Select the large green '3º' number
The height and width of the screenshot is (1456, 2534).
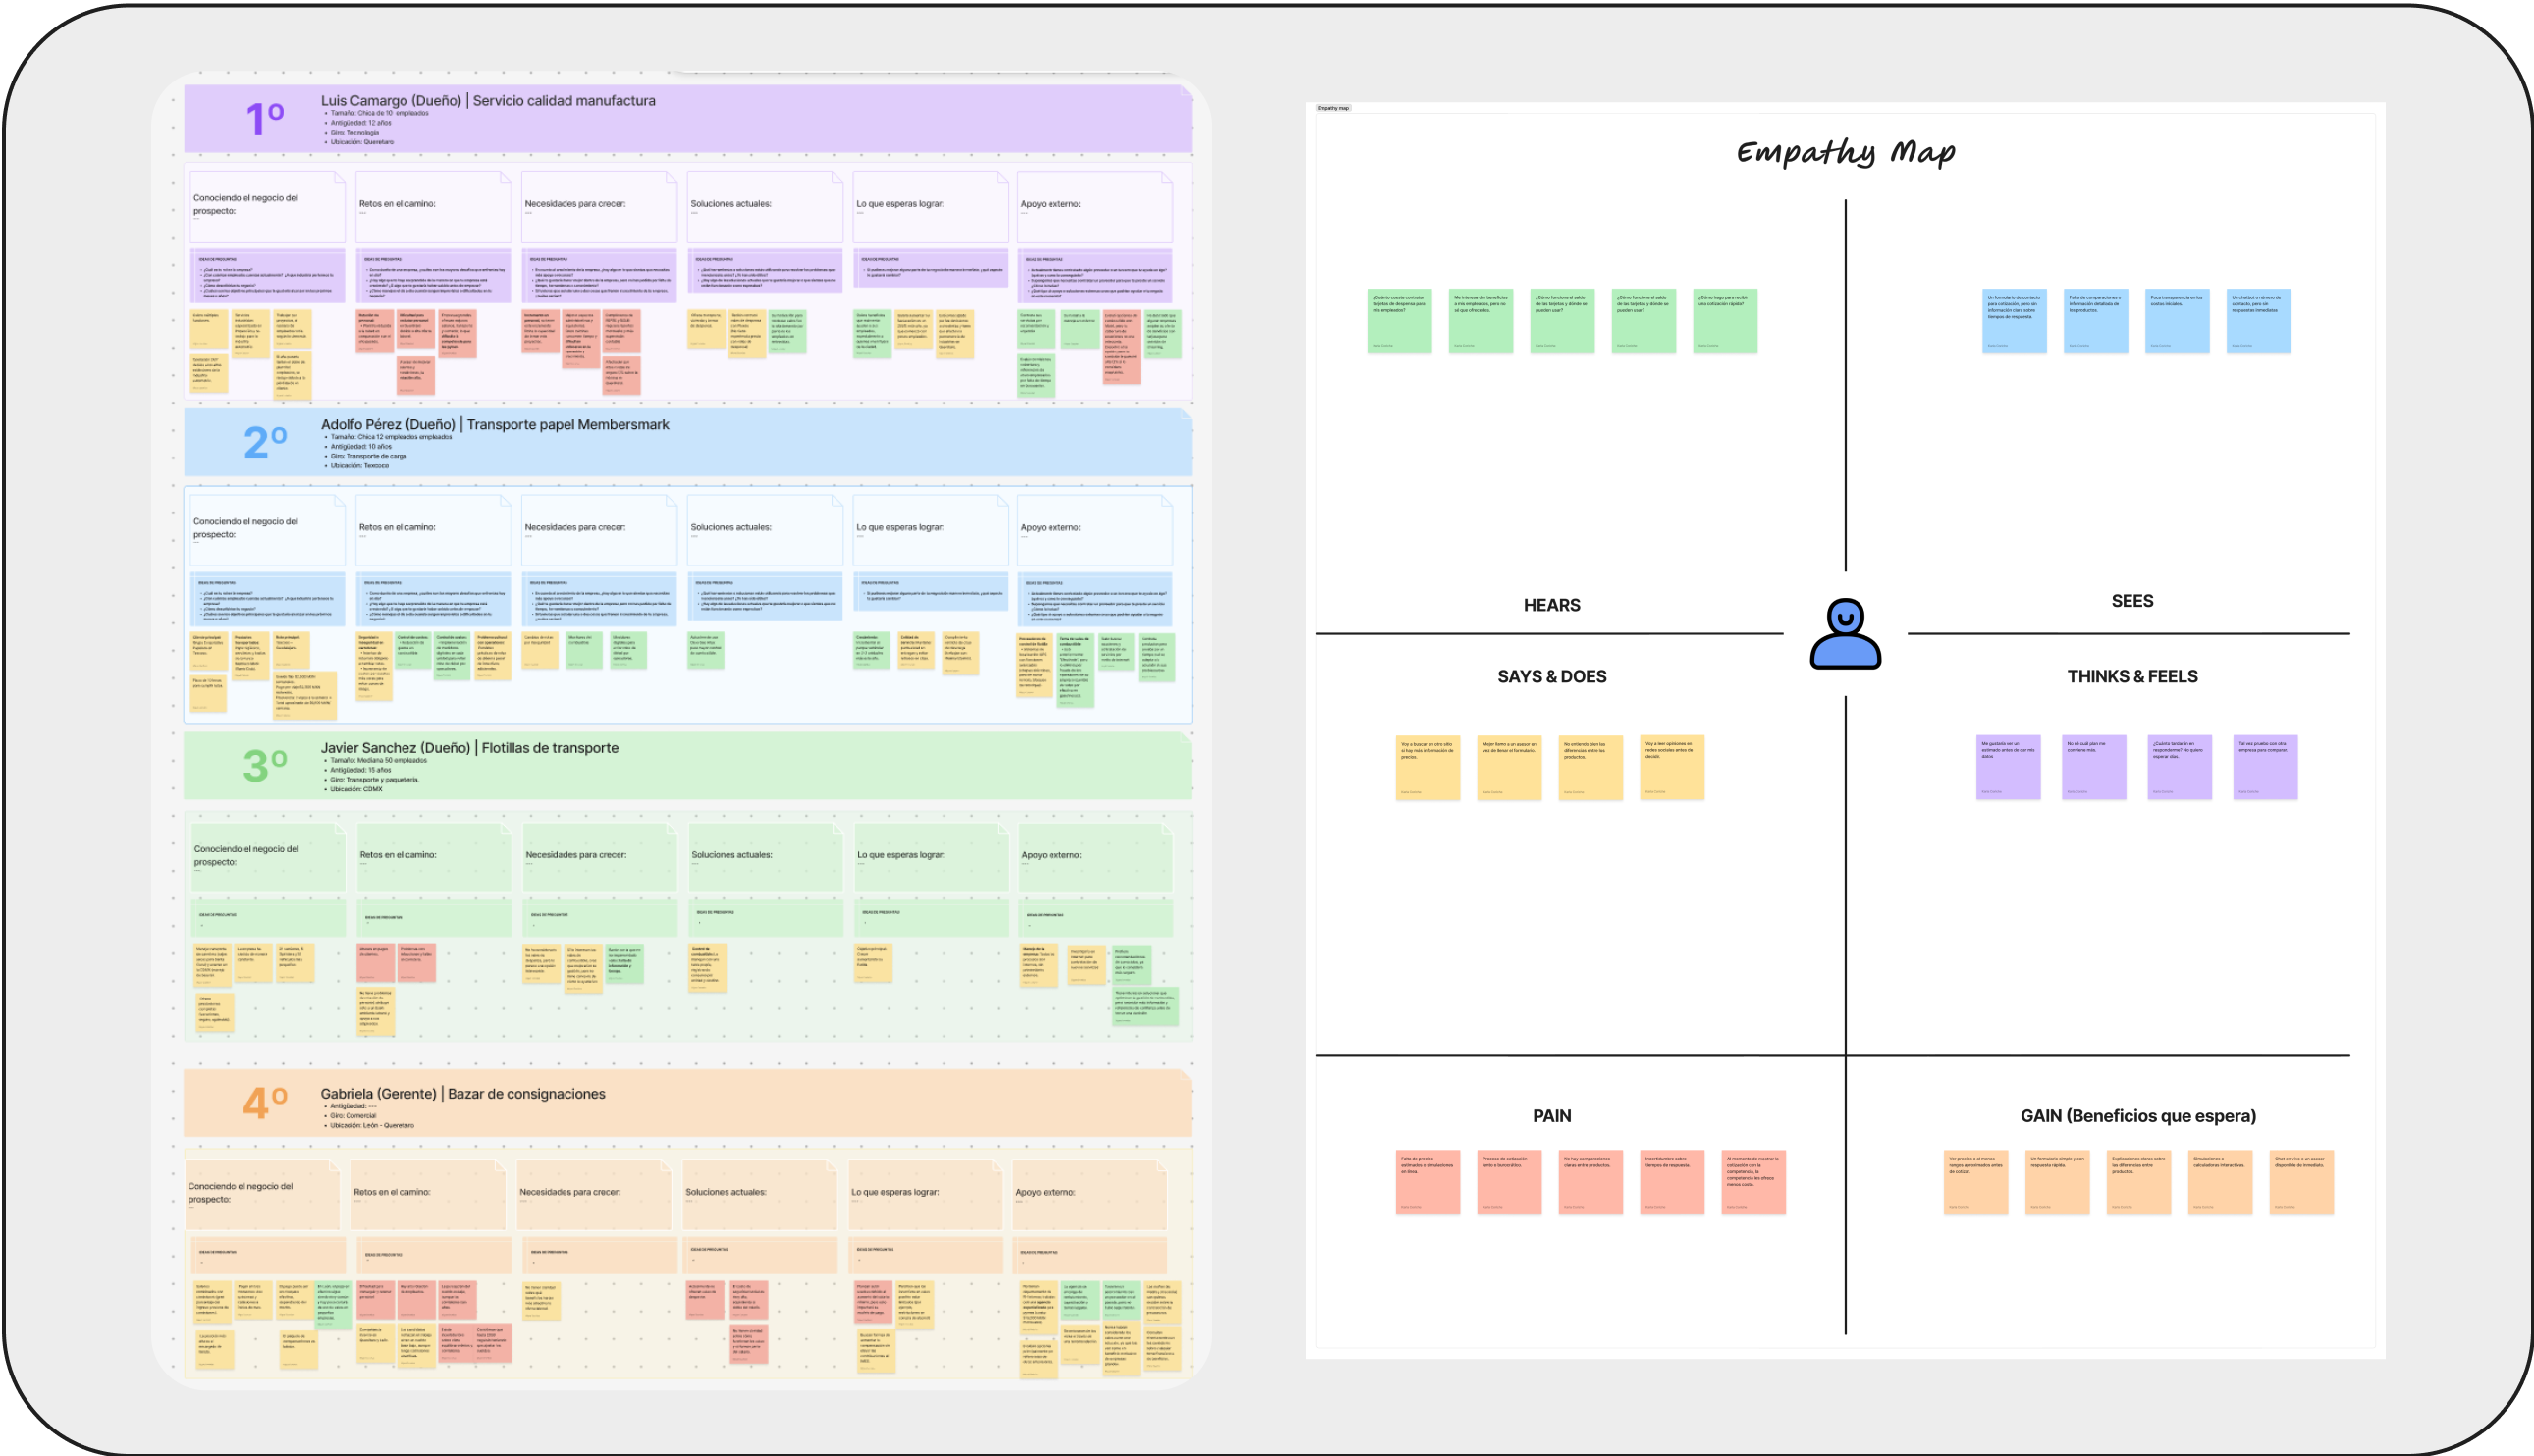(265, 766)
